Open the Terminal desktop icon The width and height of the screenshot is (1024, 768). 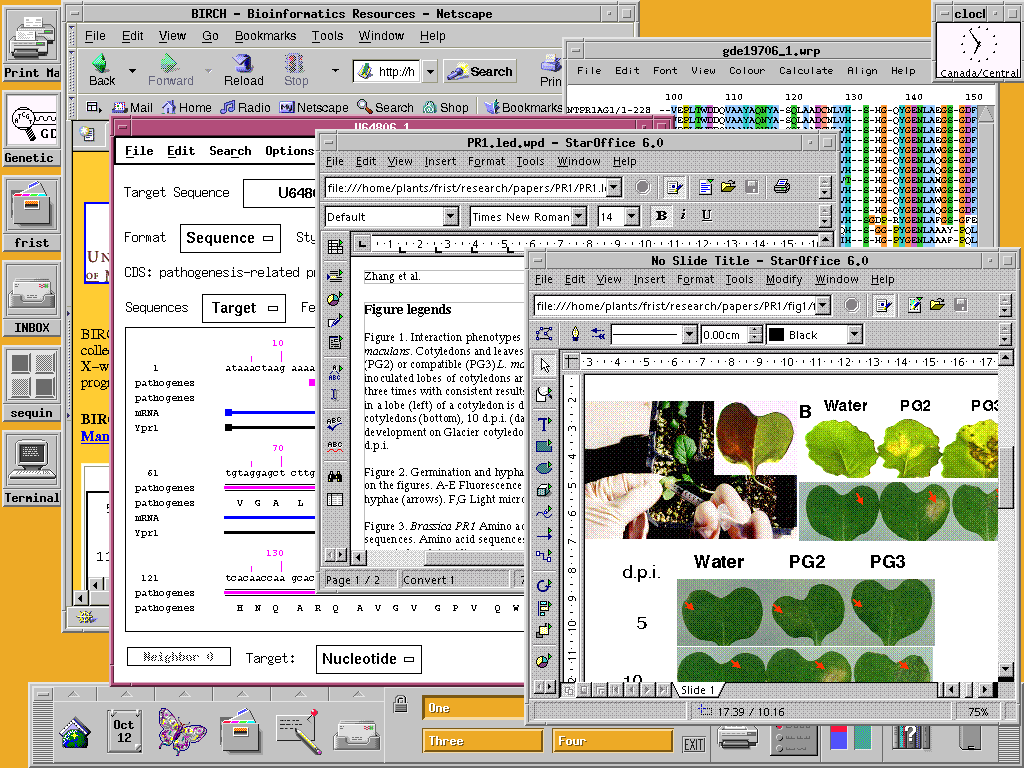point(31,469)
